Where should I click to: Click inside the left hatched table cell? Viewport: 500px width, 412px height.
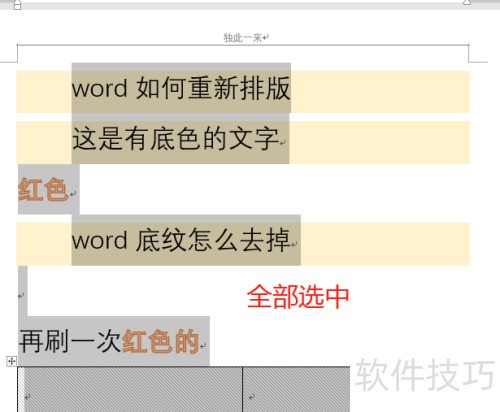click(x=130, y=389)
